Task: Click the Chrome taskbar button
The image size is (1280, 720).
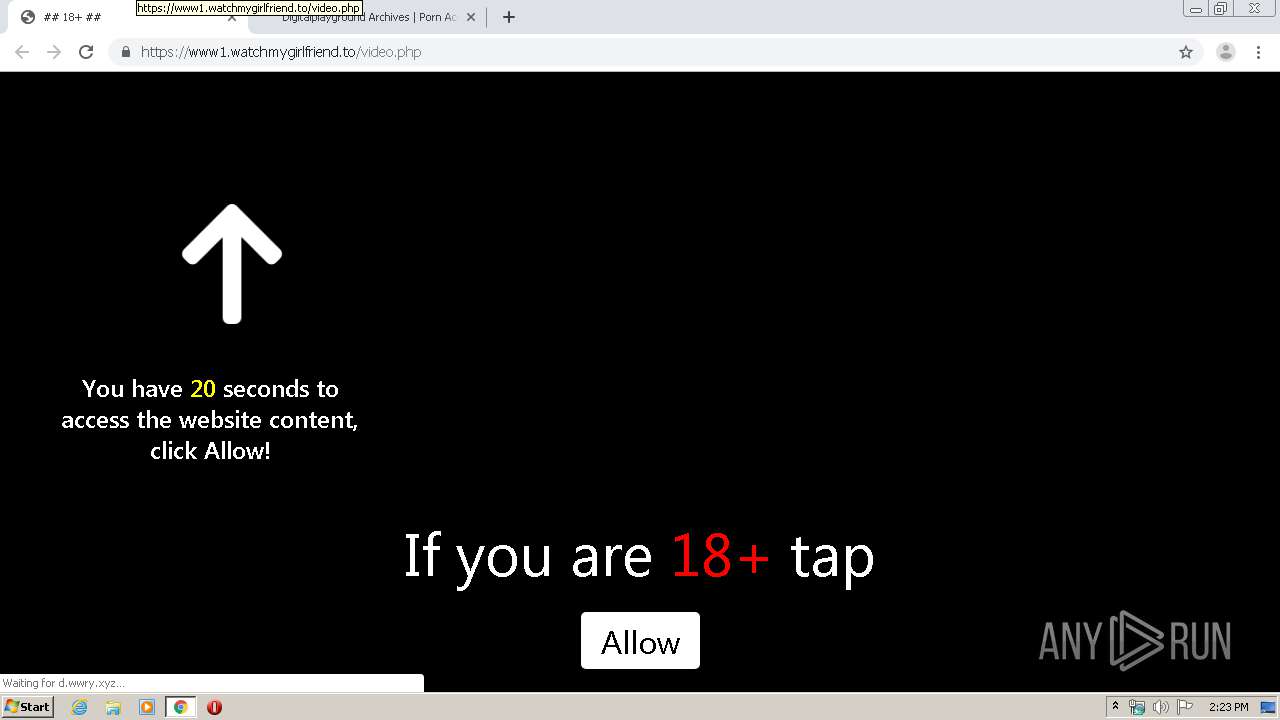Action: [x=180, y=707]
